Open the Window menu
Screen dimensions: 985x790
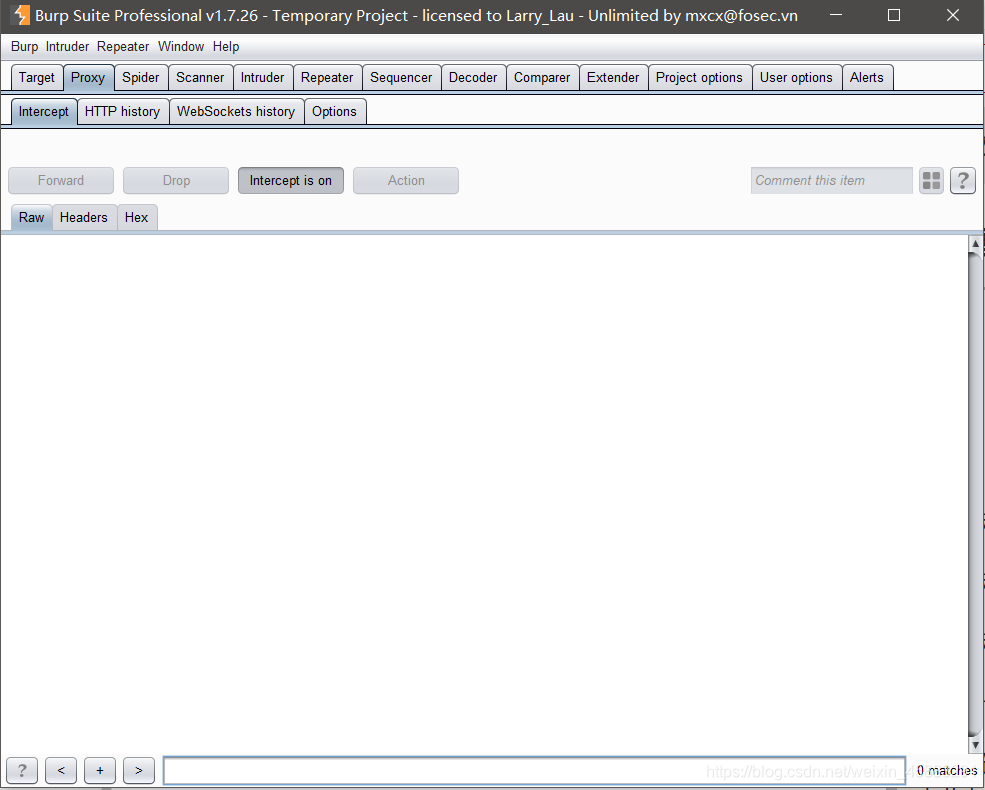click(x=181, y=46)
